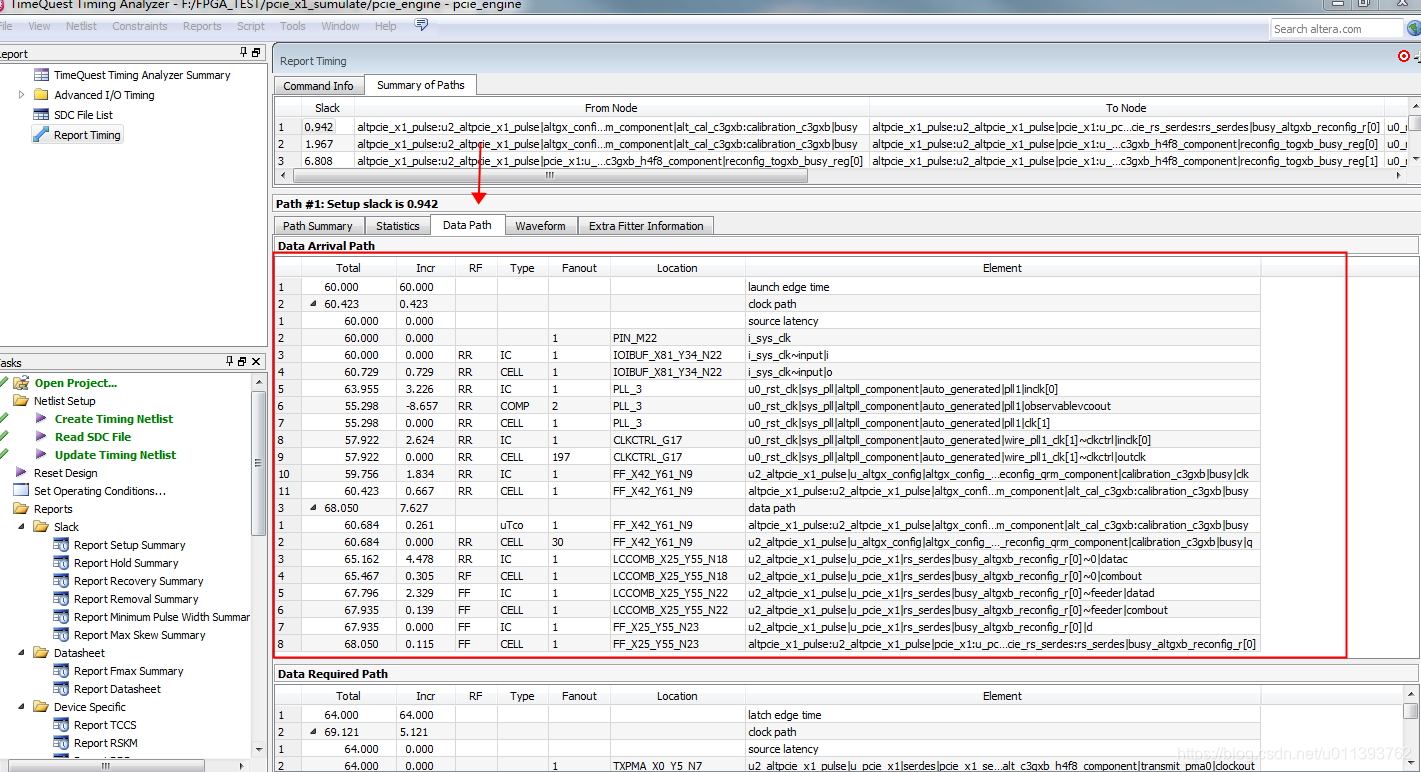Image resolution: width=1421 pixels, height=772 pixels.
Task: Open the Netlist menu
Action: point(81,25)
